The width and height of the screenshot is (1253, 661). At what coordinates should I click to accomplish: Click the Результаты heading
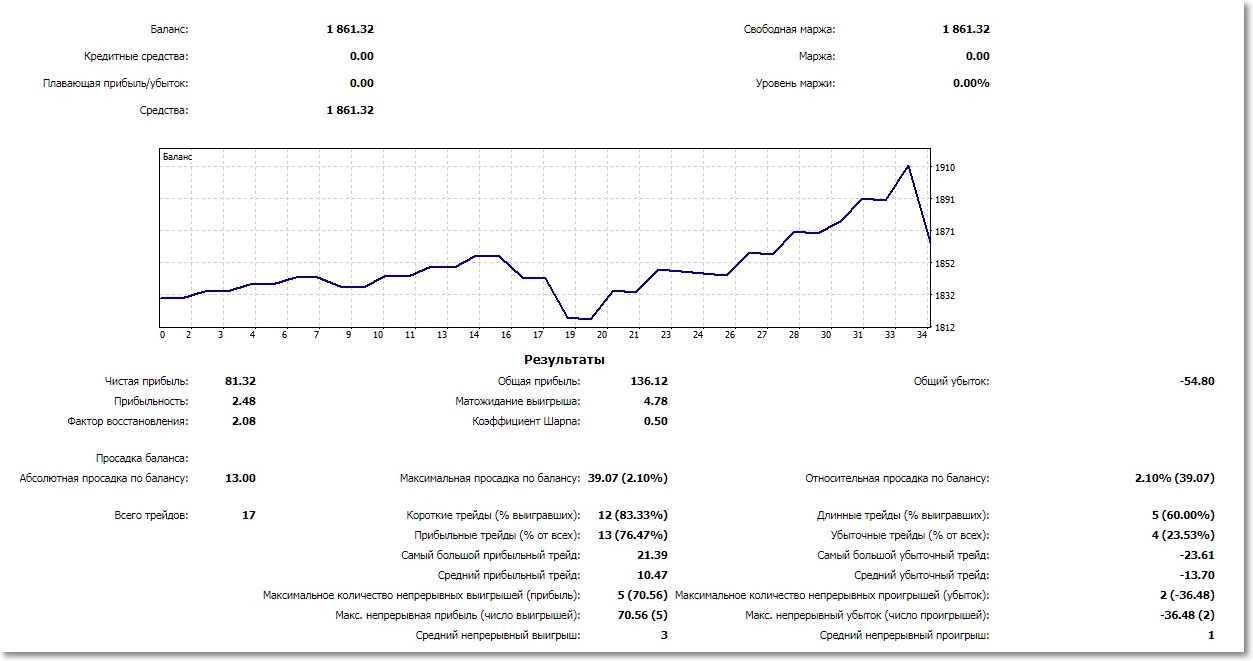tap(564, 359)
